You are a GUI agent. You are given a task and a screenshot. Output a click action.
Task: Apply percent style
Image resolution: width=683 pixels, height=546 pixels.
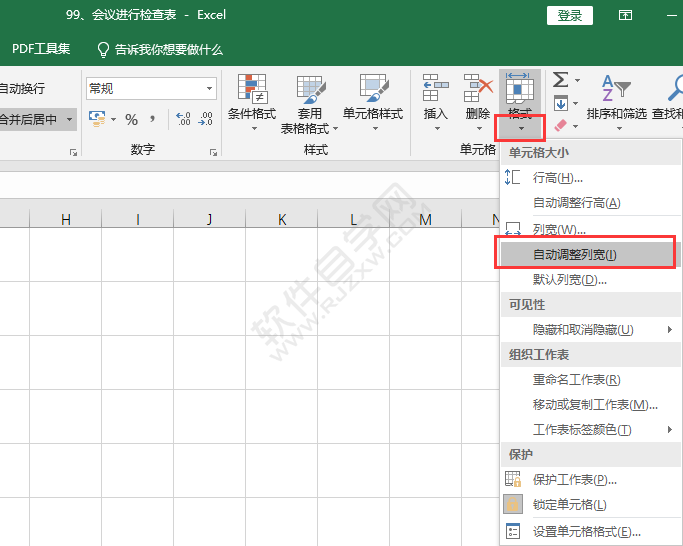[x=132, y=119]
